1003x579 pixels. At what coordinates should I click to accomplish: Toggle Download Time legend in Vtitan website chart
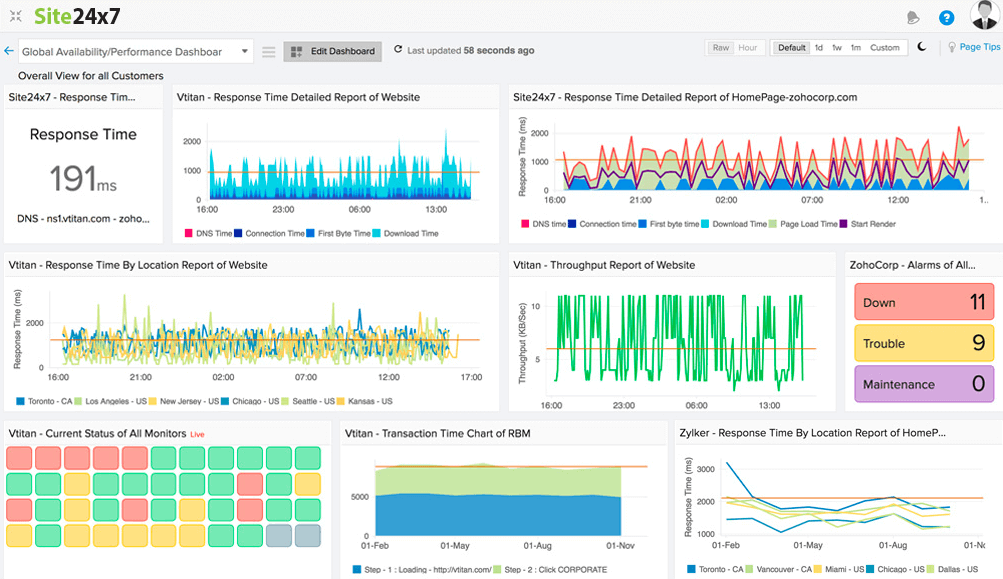tap(406, 234)
